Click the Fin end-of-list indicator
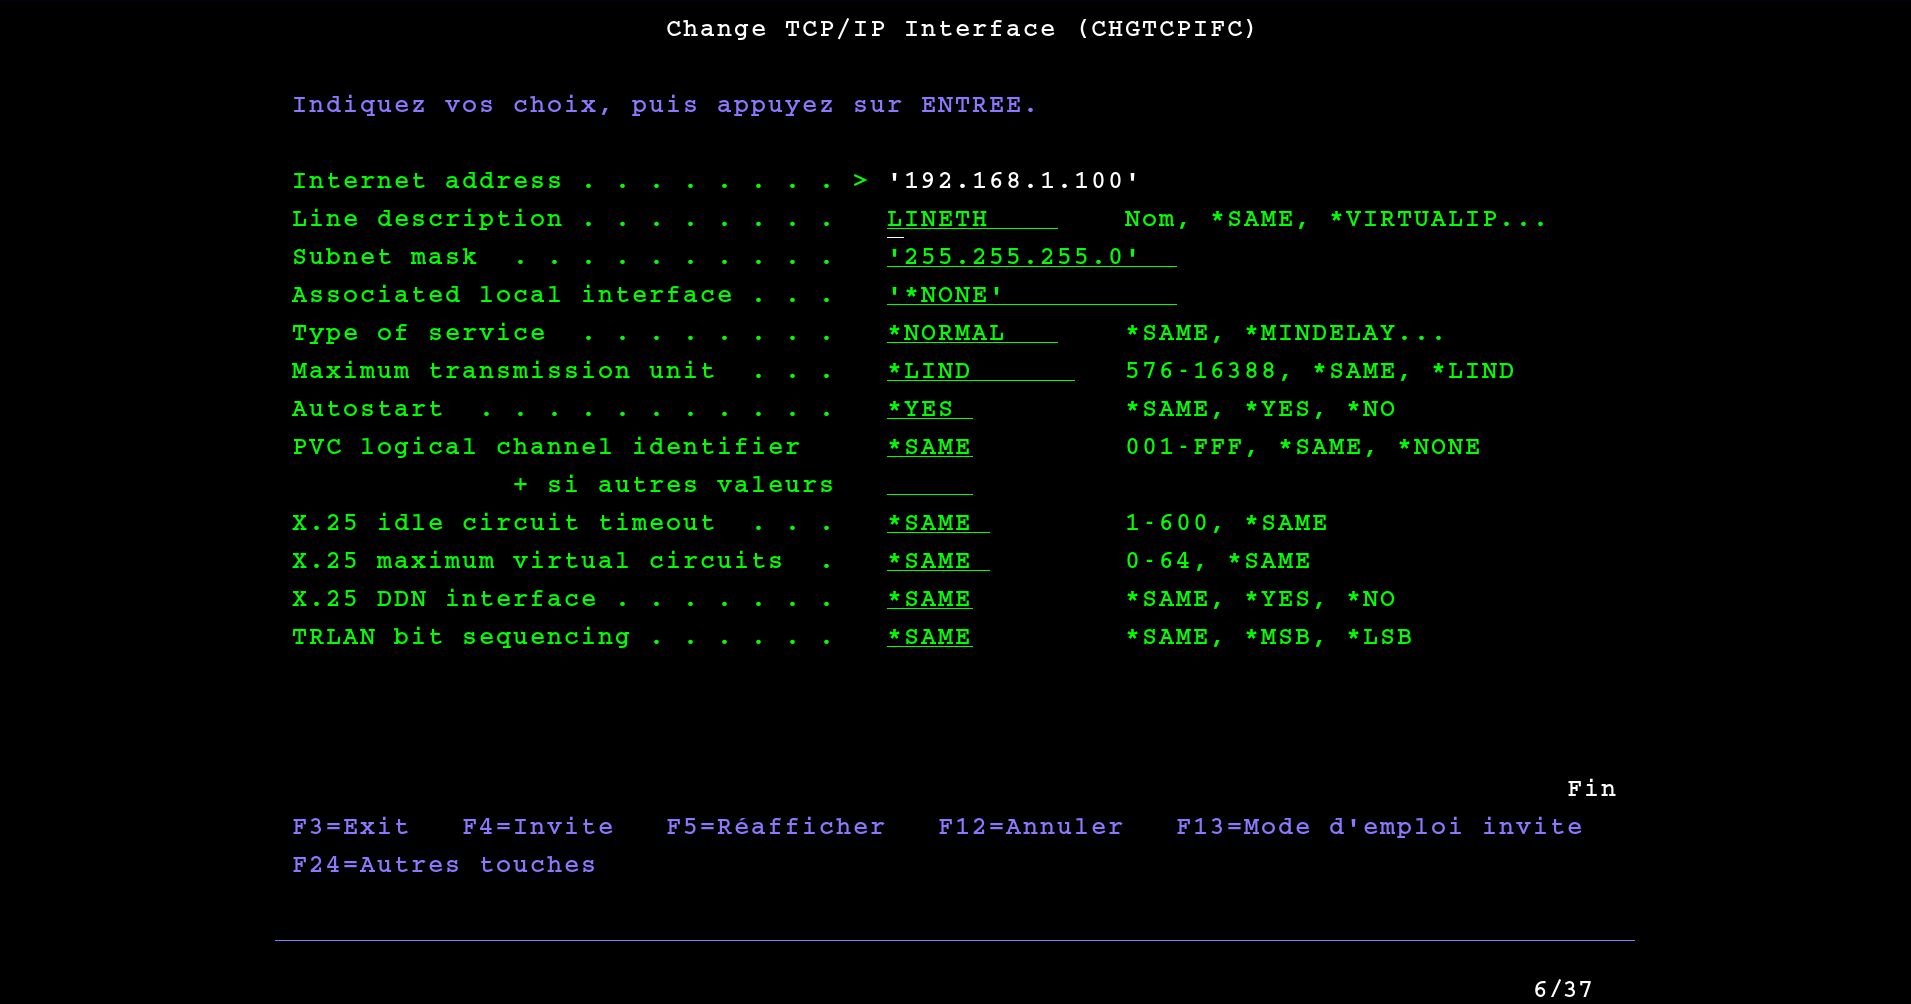 1591,789
